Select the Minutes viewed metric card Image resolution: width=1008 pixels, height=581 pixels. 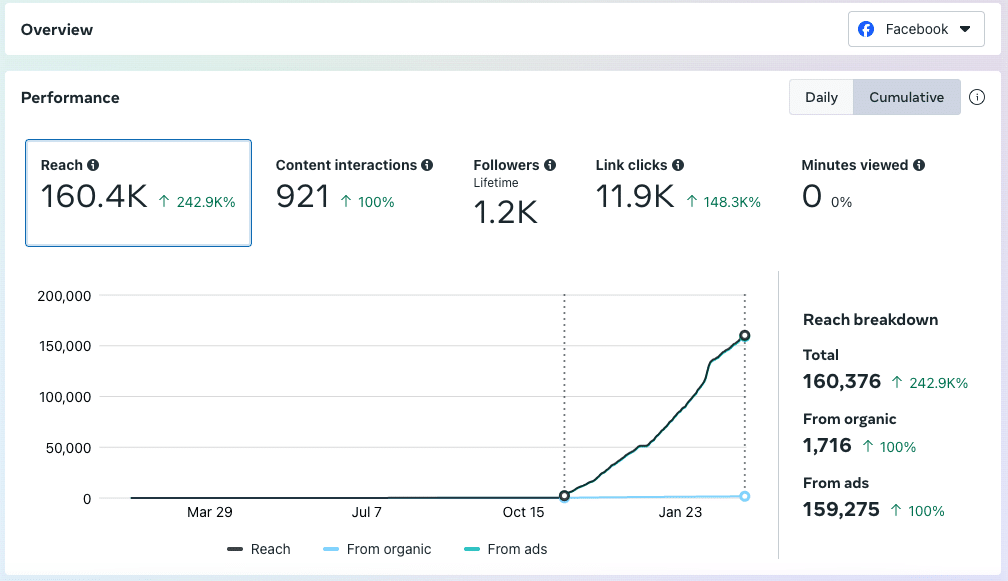860,192
